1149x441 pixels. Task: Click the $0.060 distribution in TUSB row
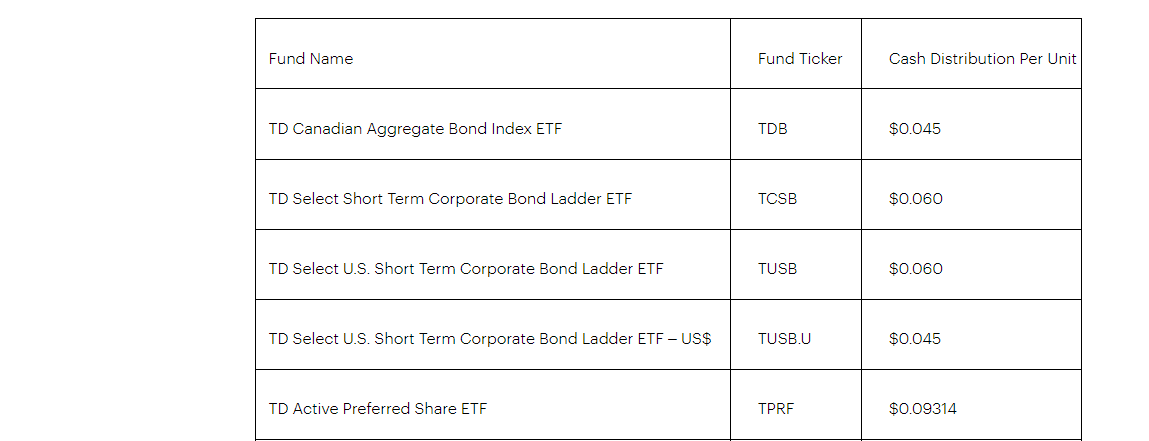[x=916, y=269]
